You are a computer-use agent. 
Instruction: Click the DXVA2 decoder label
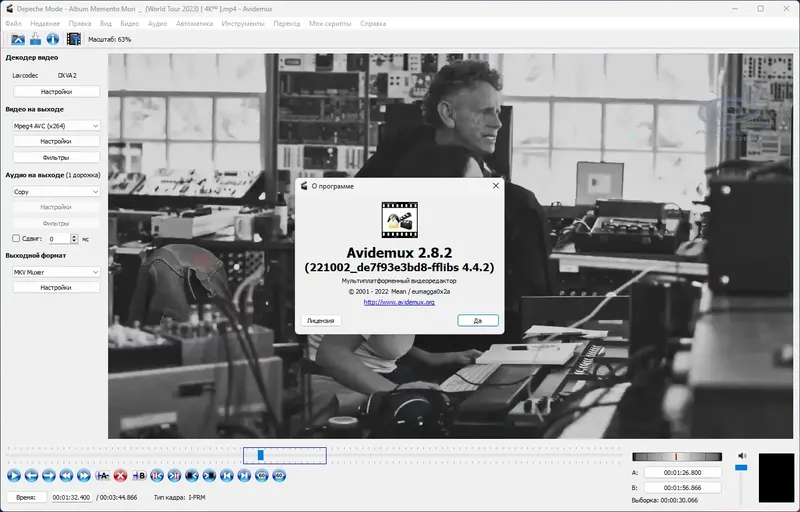point(67,75)
